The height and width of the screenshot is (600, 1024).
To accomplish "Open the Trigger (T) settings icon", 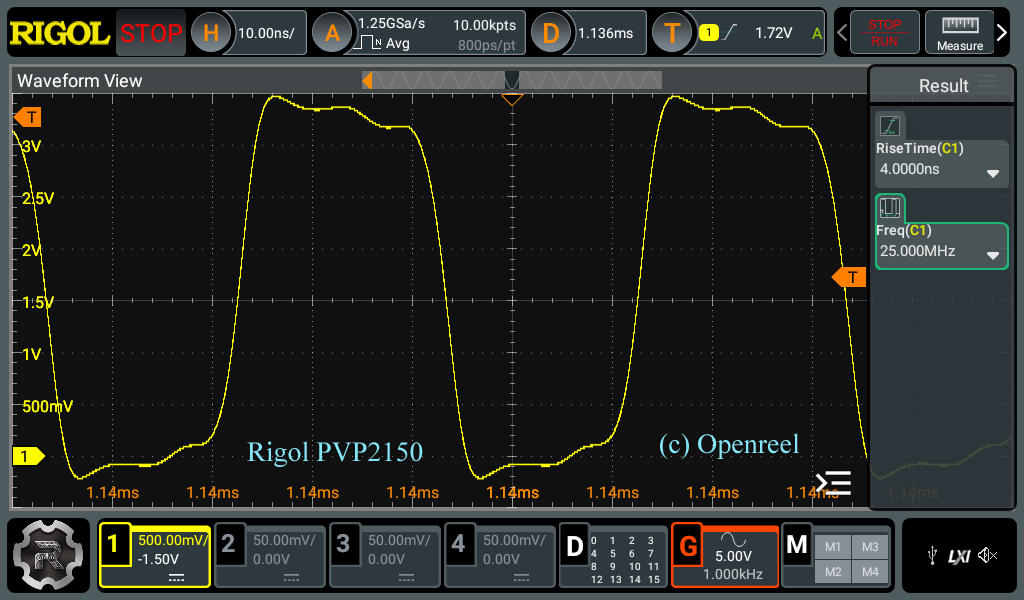I will coord(671,33).
